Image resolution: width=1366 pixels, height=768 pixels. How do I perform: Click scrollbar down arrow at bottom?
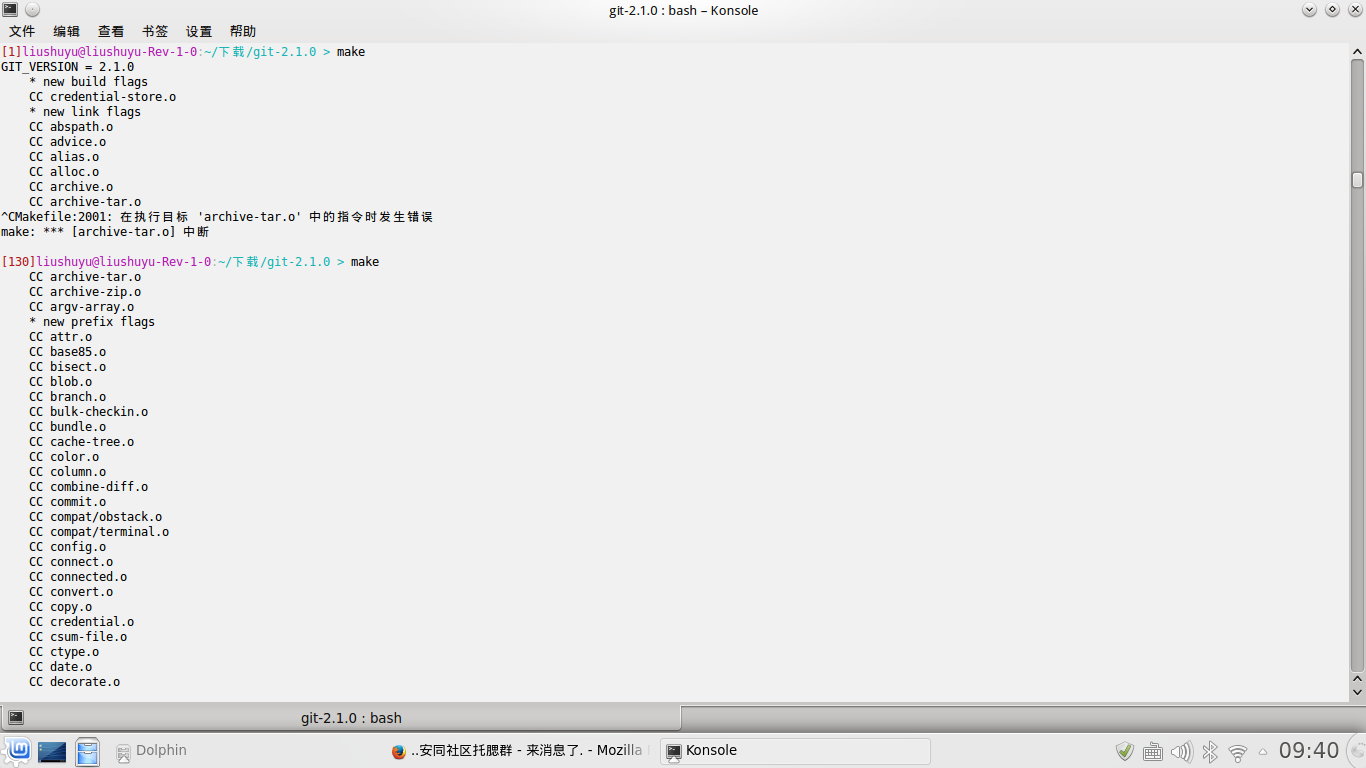click(x=1357, y=692)
